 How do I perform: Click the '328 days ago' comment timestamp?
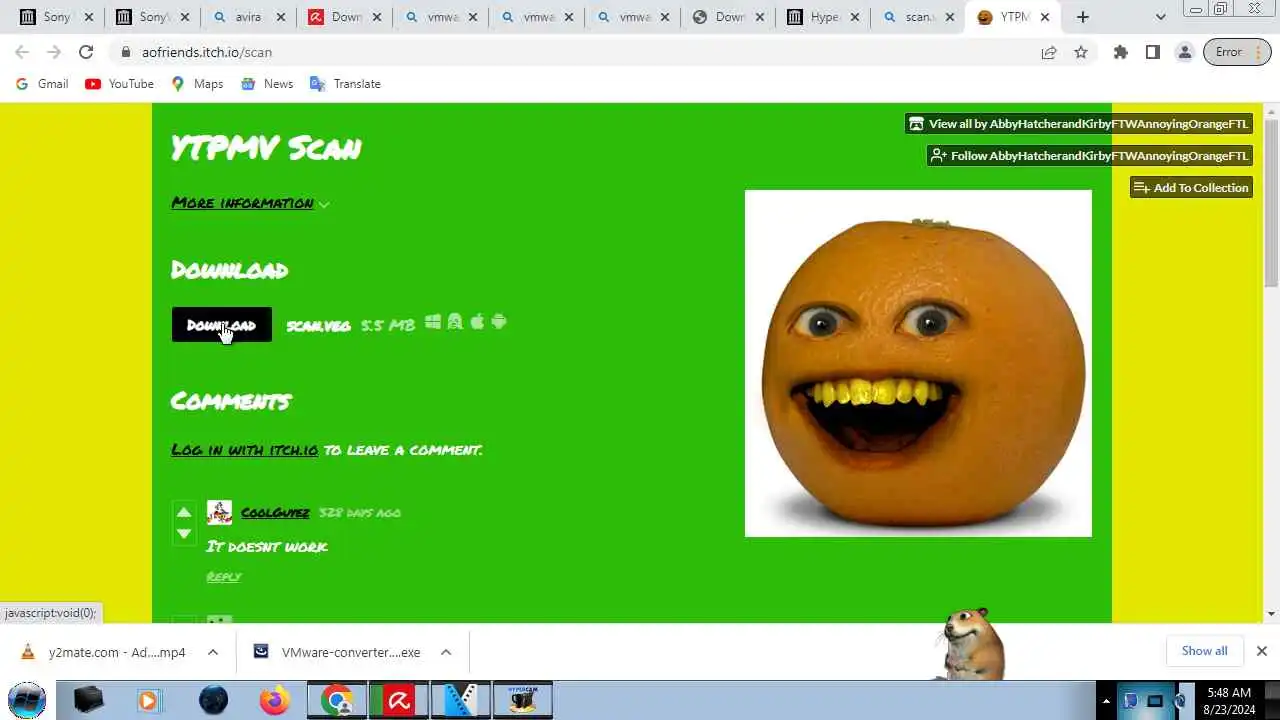[360, 512]
